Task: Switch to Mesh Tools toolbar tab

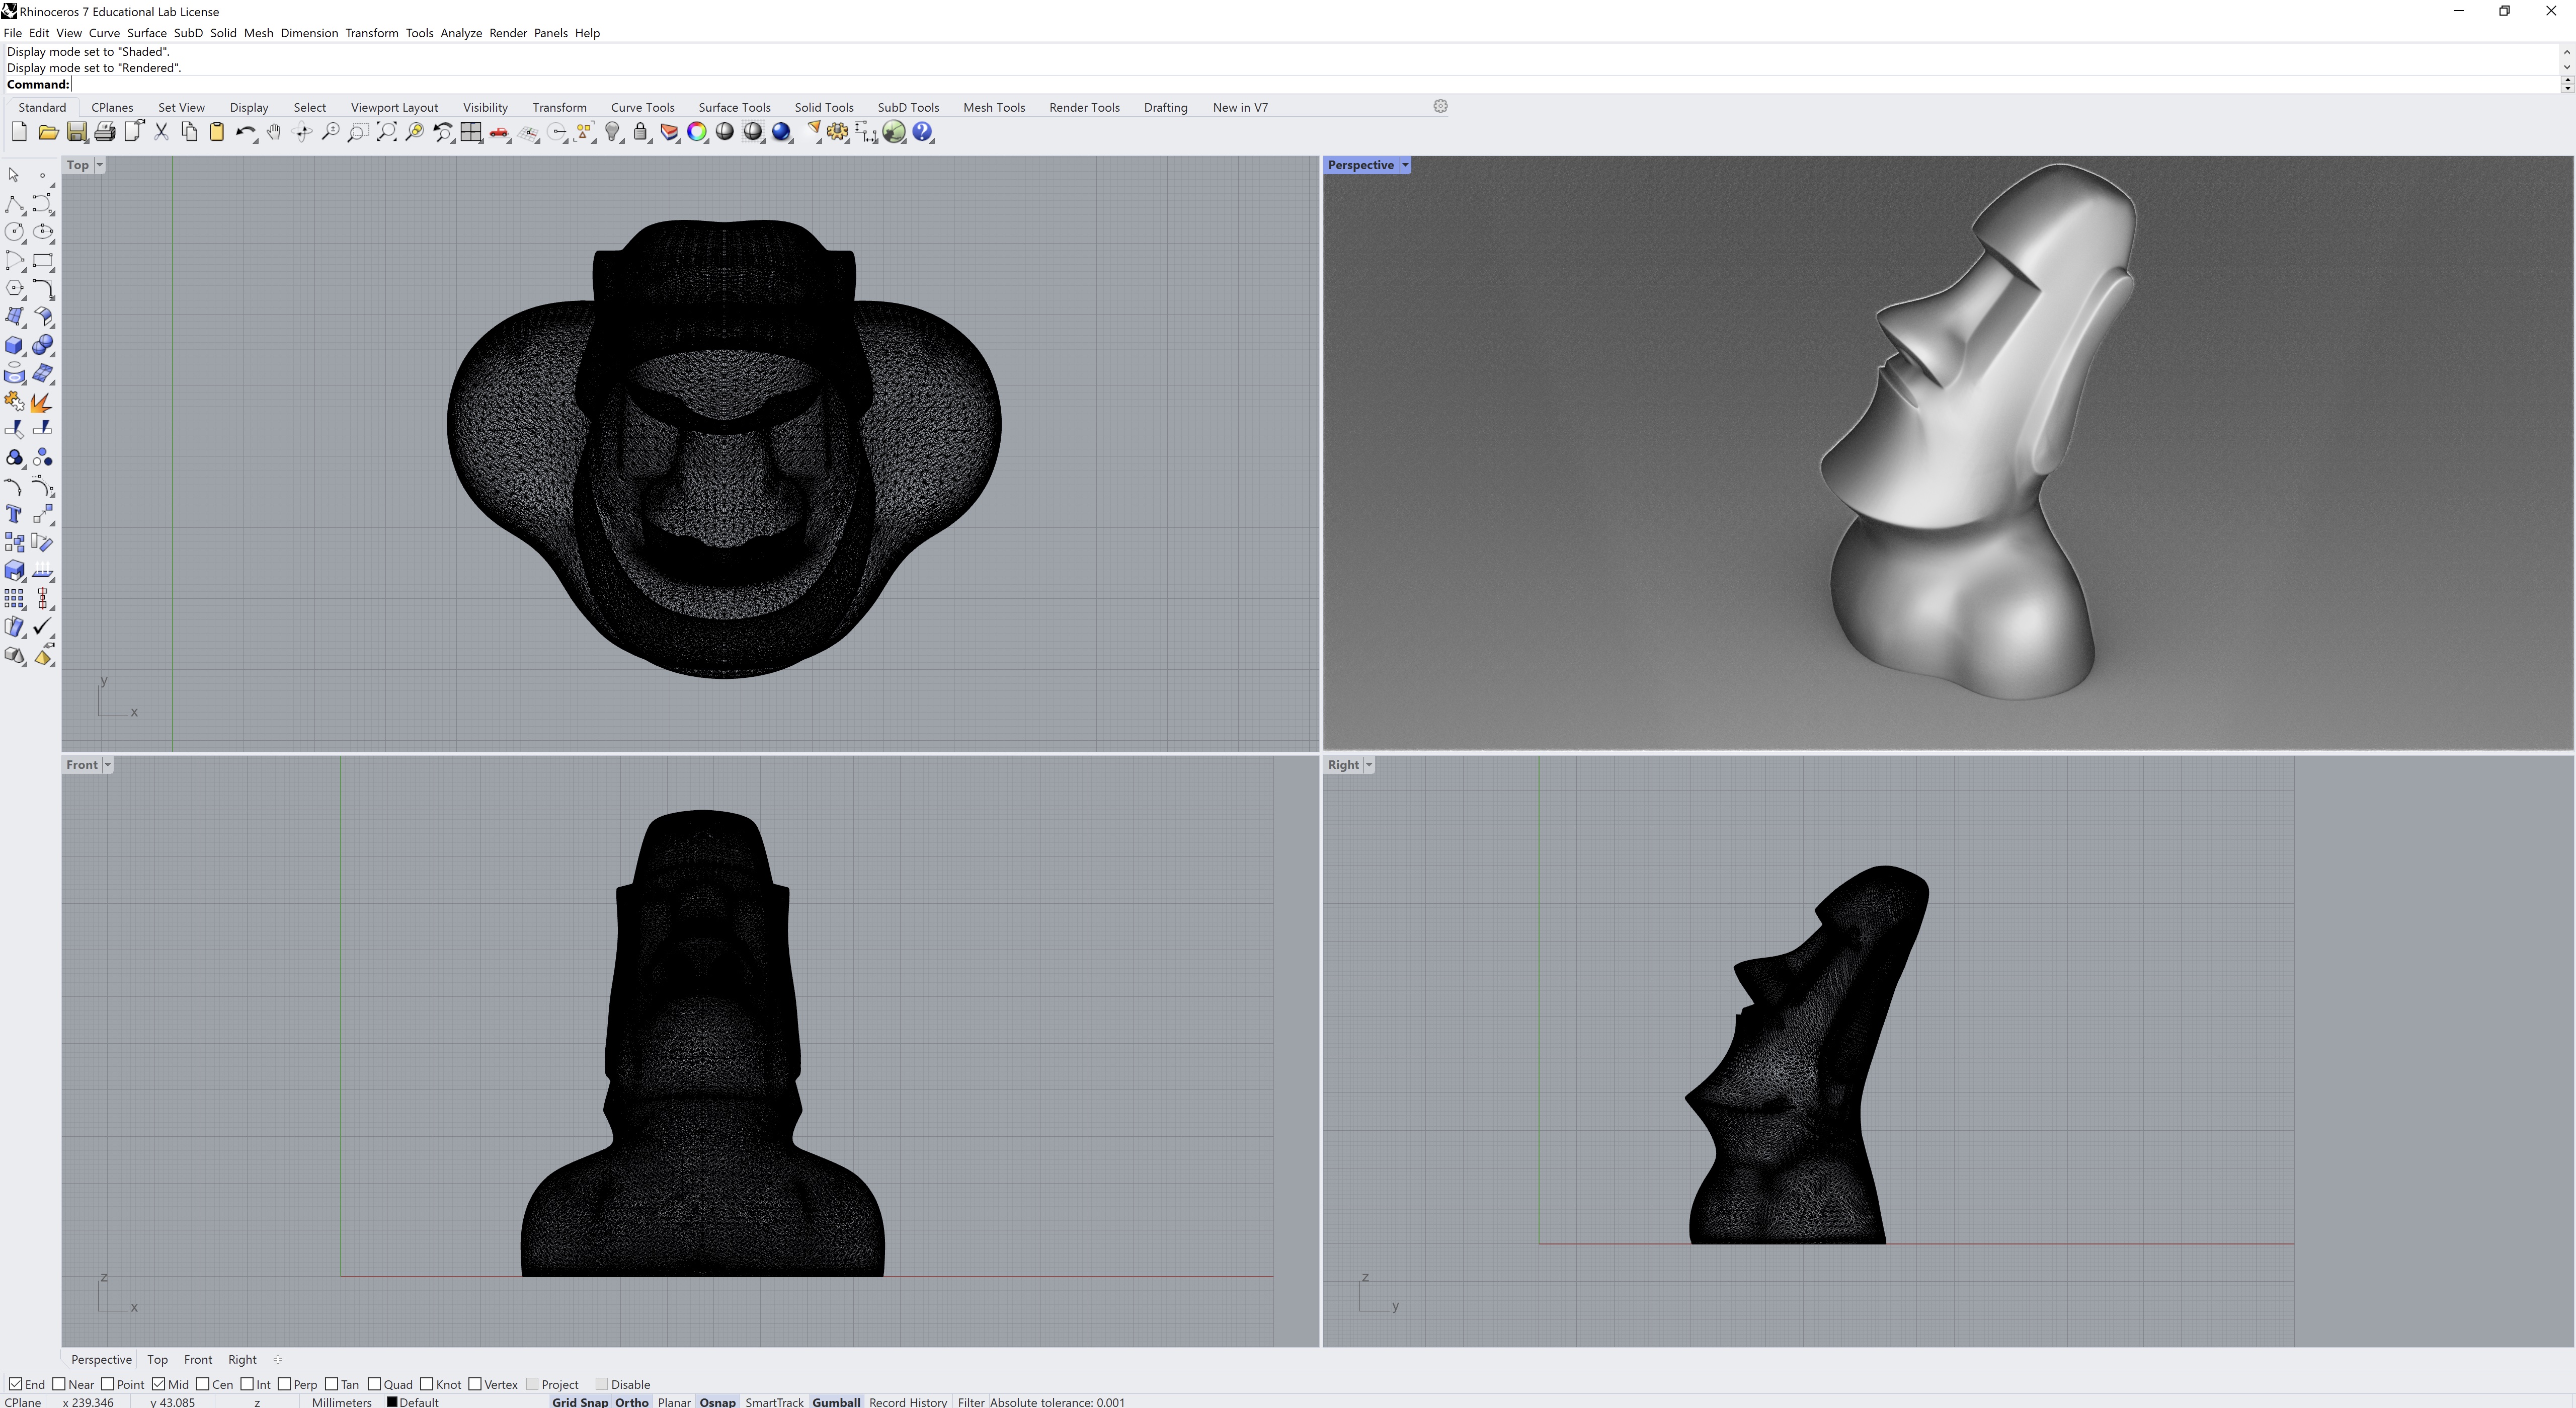Action: (x=993, y=107)
